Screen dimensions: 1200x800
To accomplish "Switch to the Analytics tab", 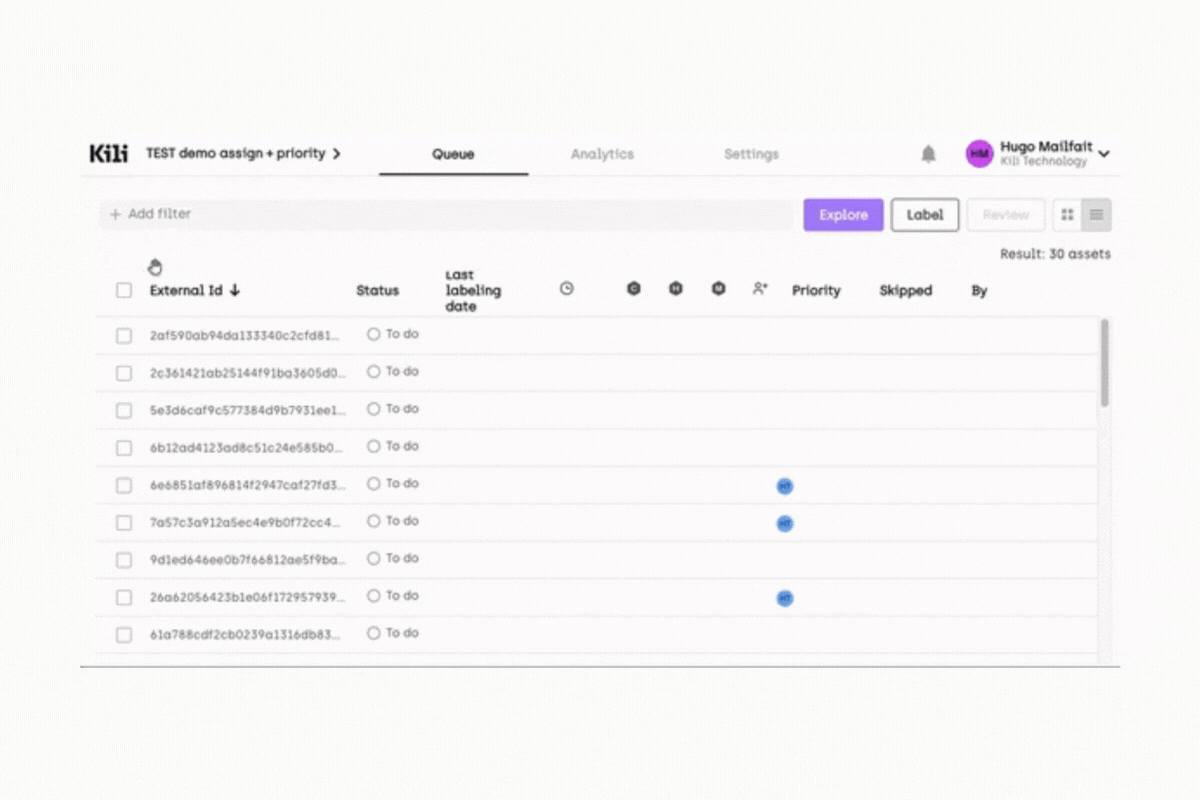I will coord(602,154).
